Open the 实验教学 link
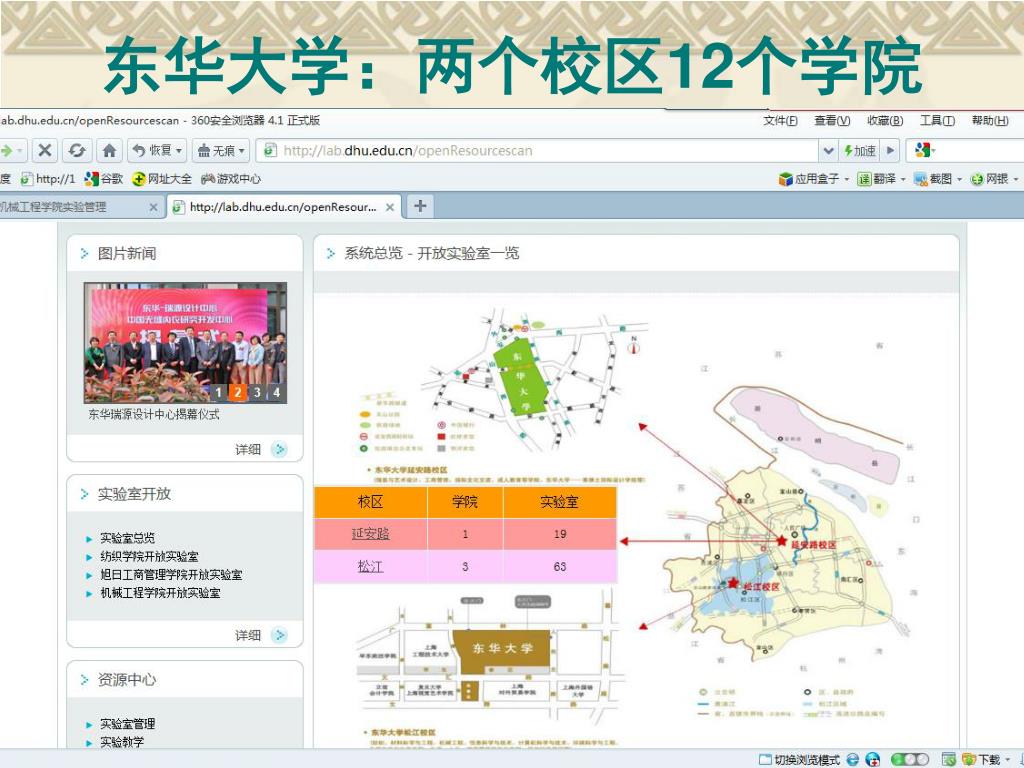1024x768 pixels. click(x=122, y=742)
